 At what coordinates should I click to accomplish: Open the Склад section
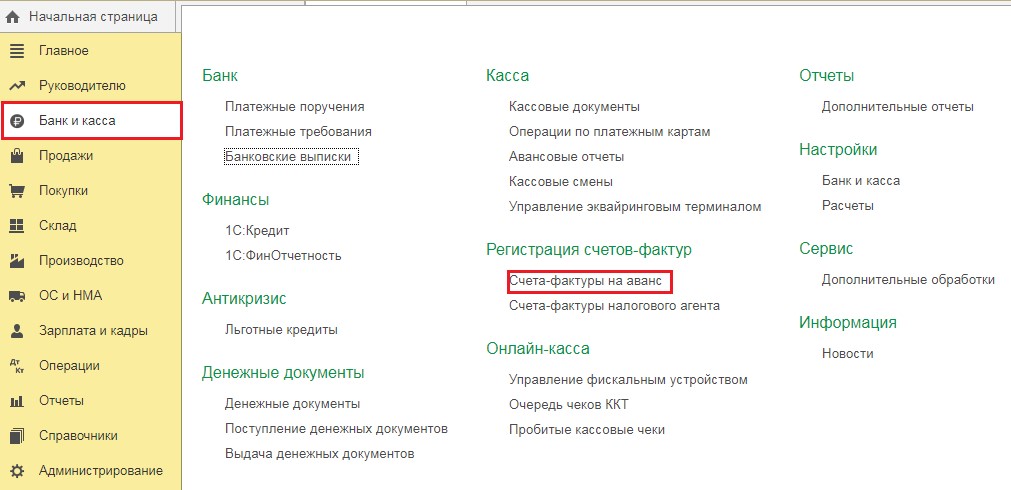click(91, 226)
